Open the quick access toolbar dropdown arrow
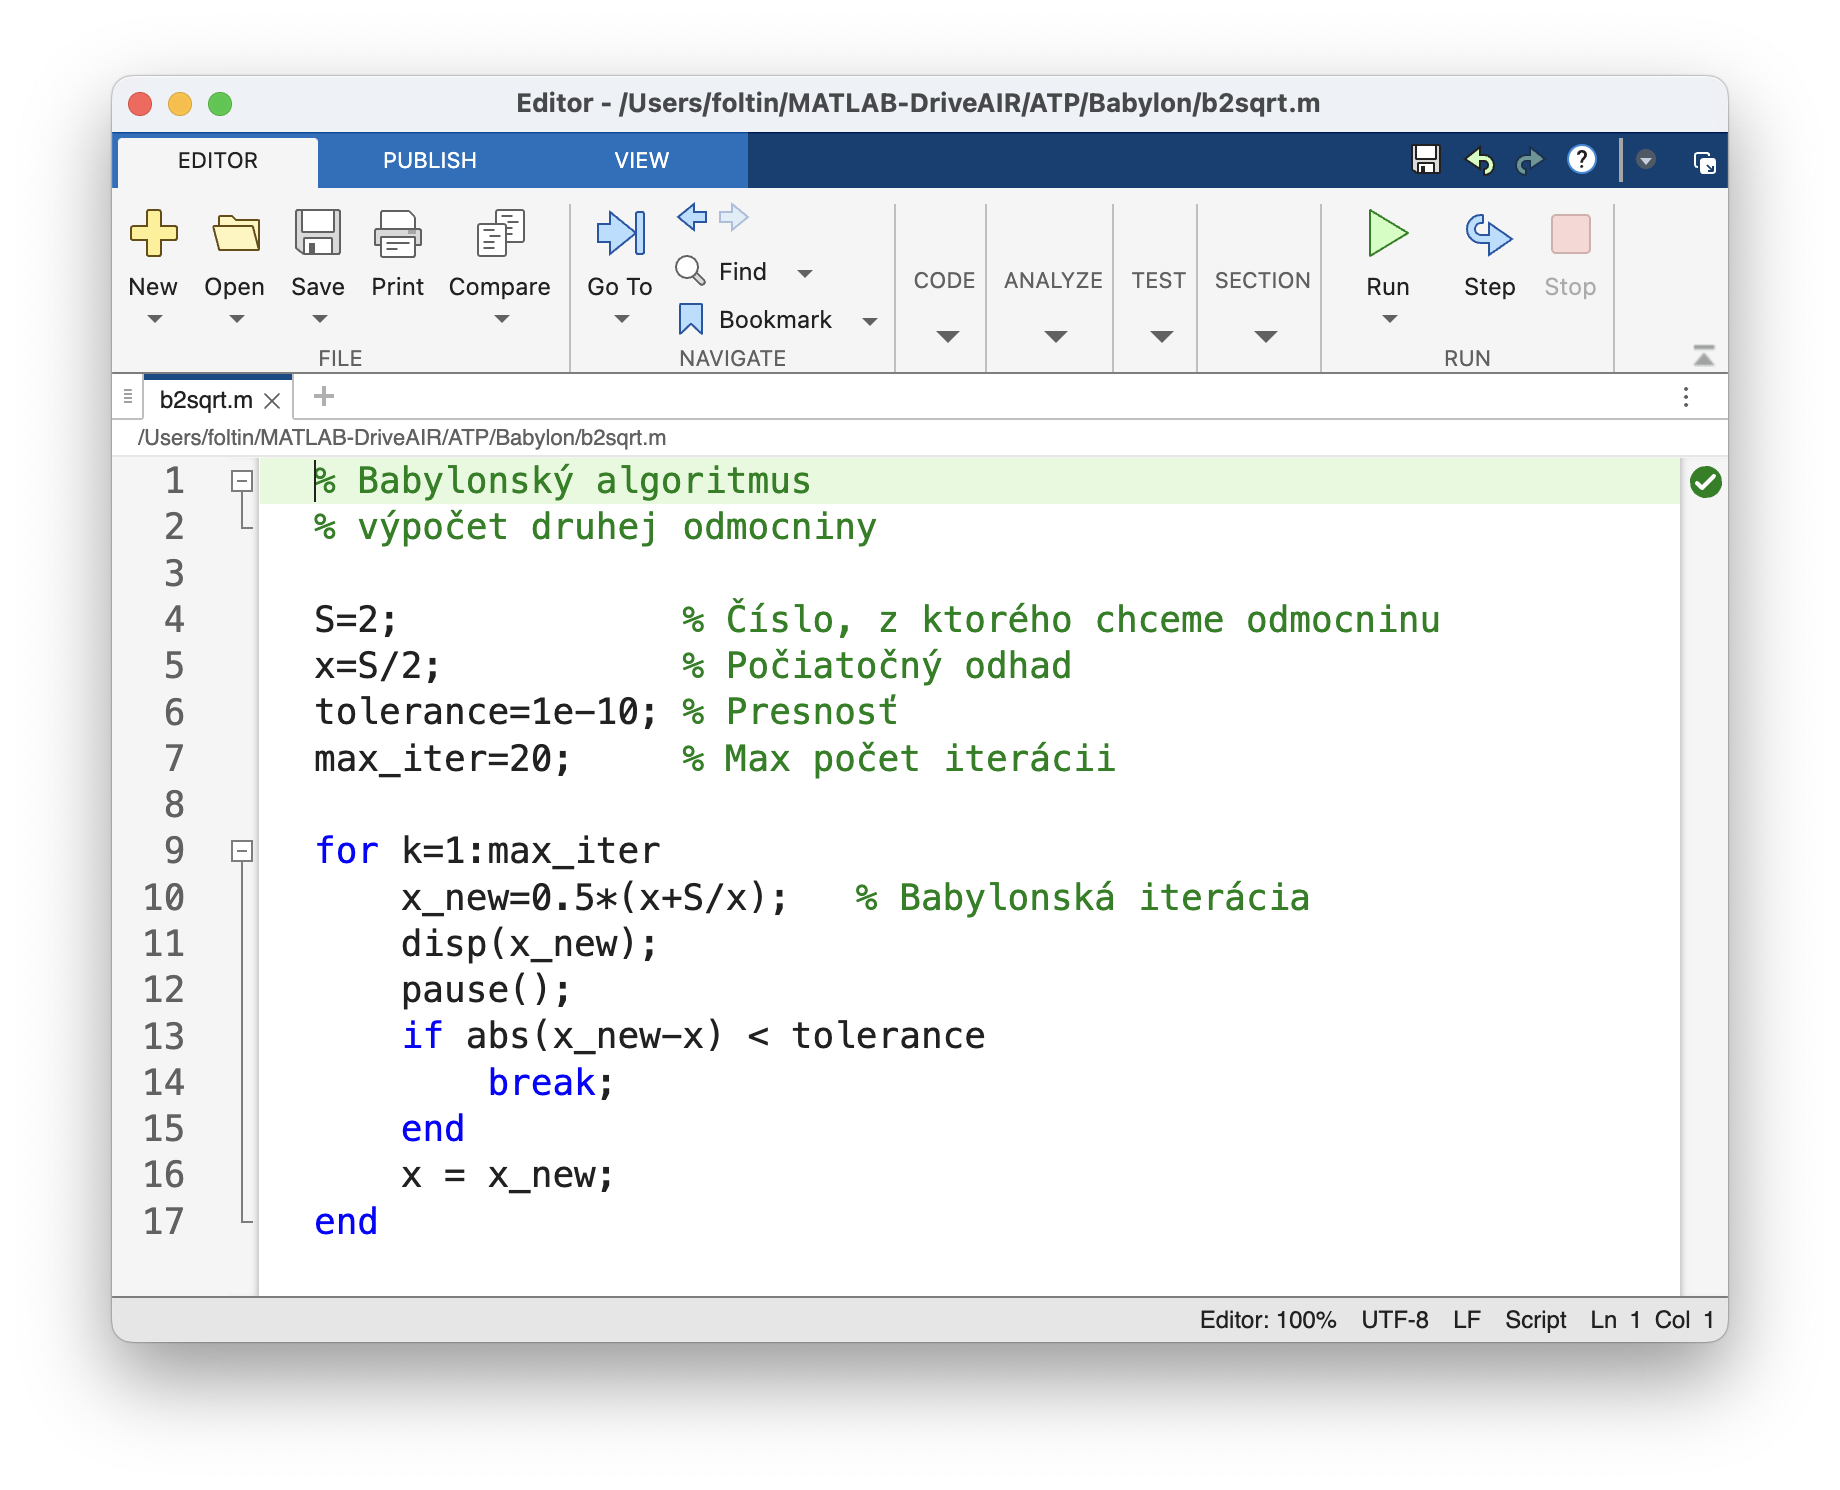This screenshot has width=1840, height=1490. tap(1646, 160)
